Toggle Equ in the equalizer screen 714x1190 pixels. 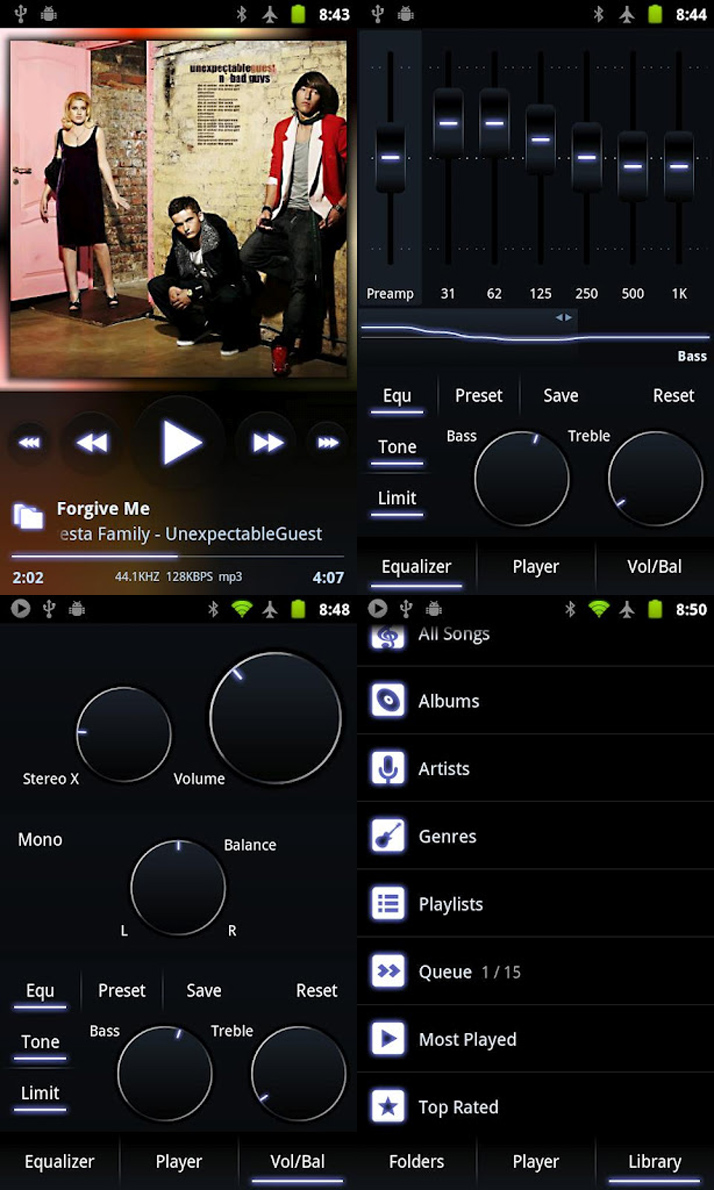(x=397, y=398)
